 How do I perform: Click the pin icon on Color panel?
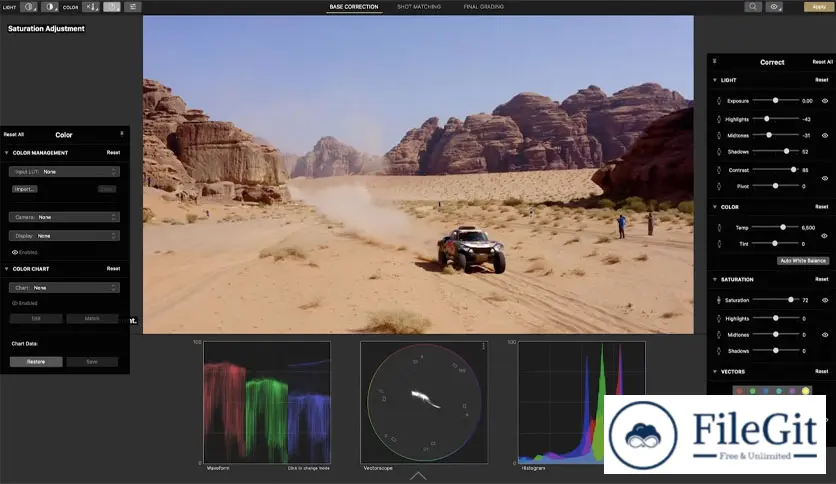[122, 134]
